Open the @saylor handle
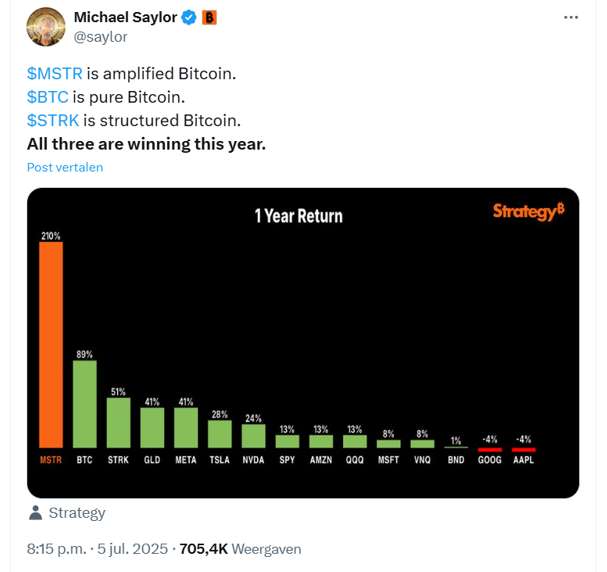The image size is (607, 572). tap(100, 37)
